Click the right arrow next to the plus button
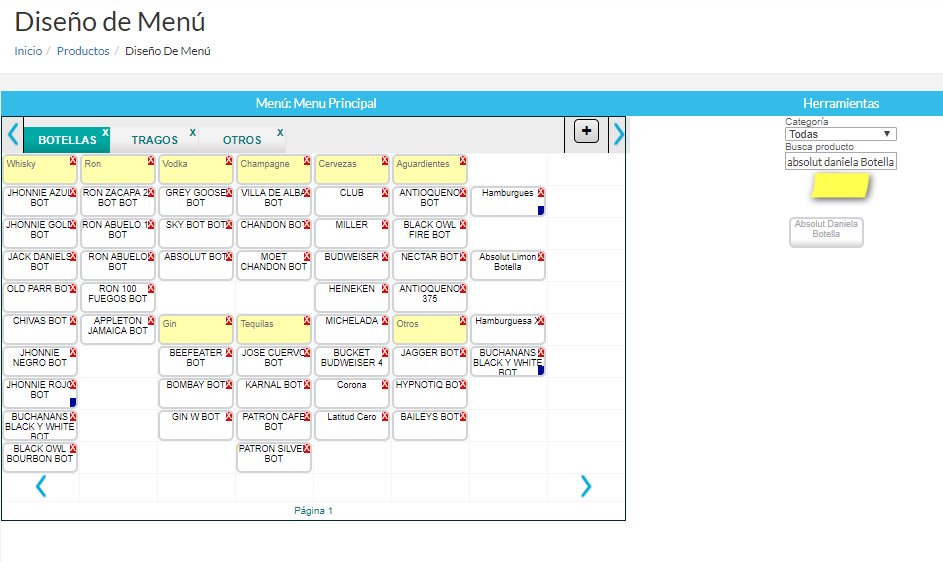 point(618,134)
